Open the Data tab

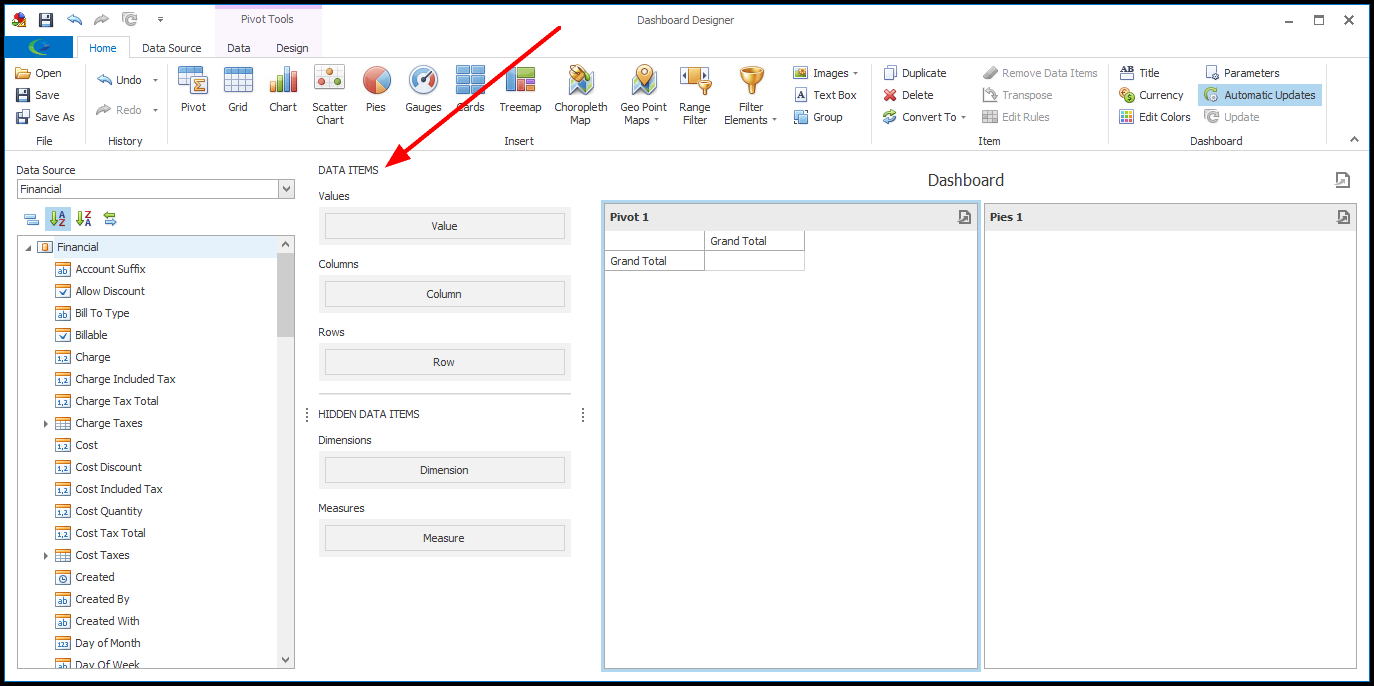239,48
